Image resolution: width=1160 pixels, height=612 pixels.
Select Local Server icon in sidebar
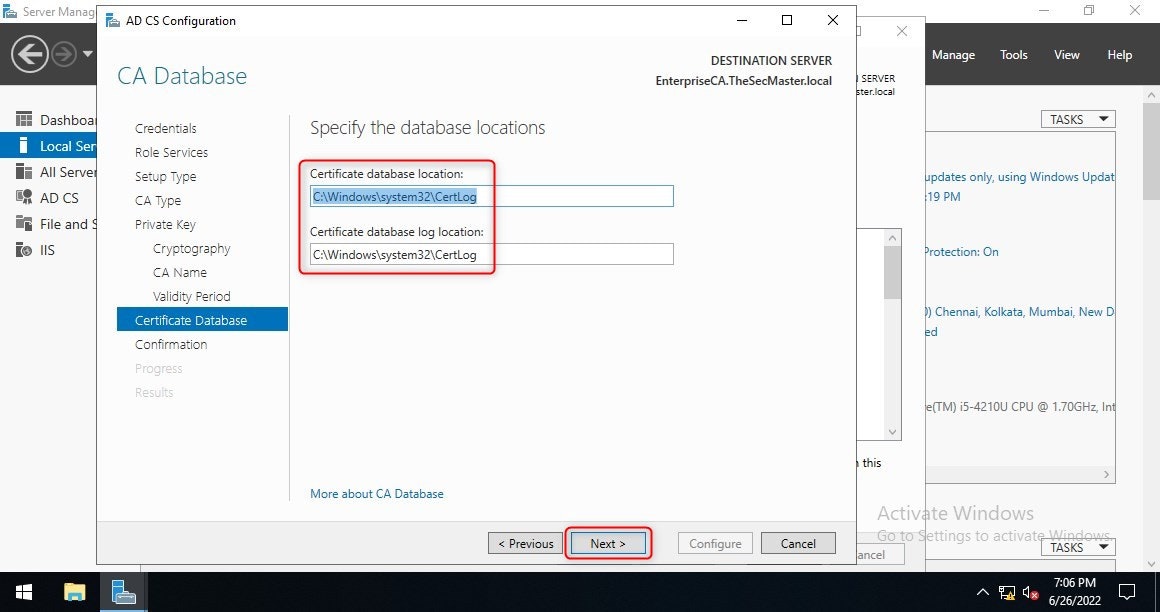point(24,146)
